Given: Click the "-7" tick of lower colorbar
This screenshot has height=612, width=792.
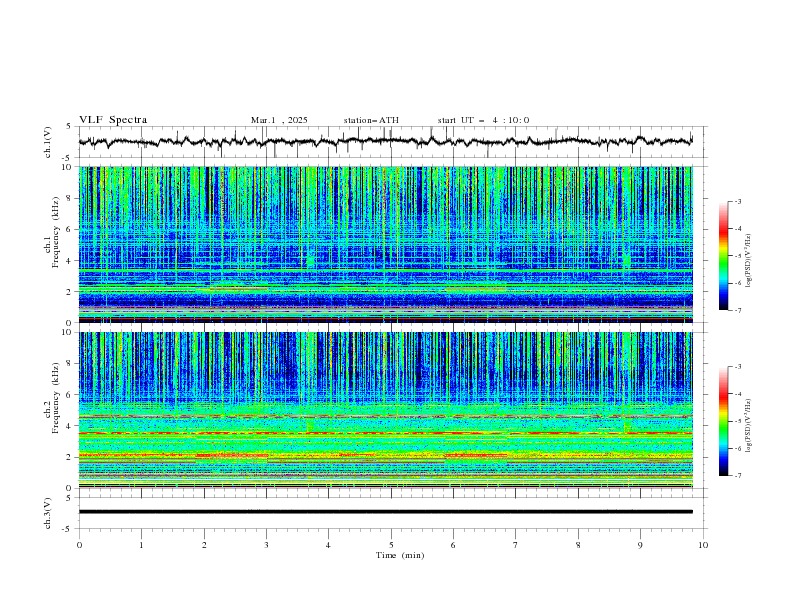Looking at the screenshot, I should (x=737, y=476).
